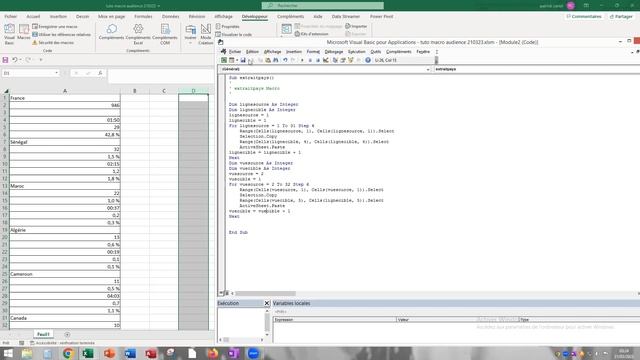Open VBA Débogage menu
The height and width of the screenshot is (360, 640).
point(334,52)
